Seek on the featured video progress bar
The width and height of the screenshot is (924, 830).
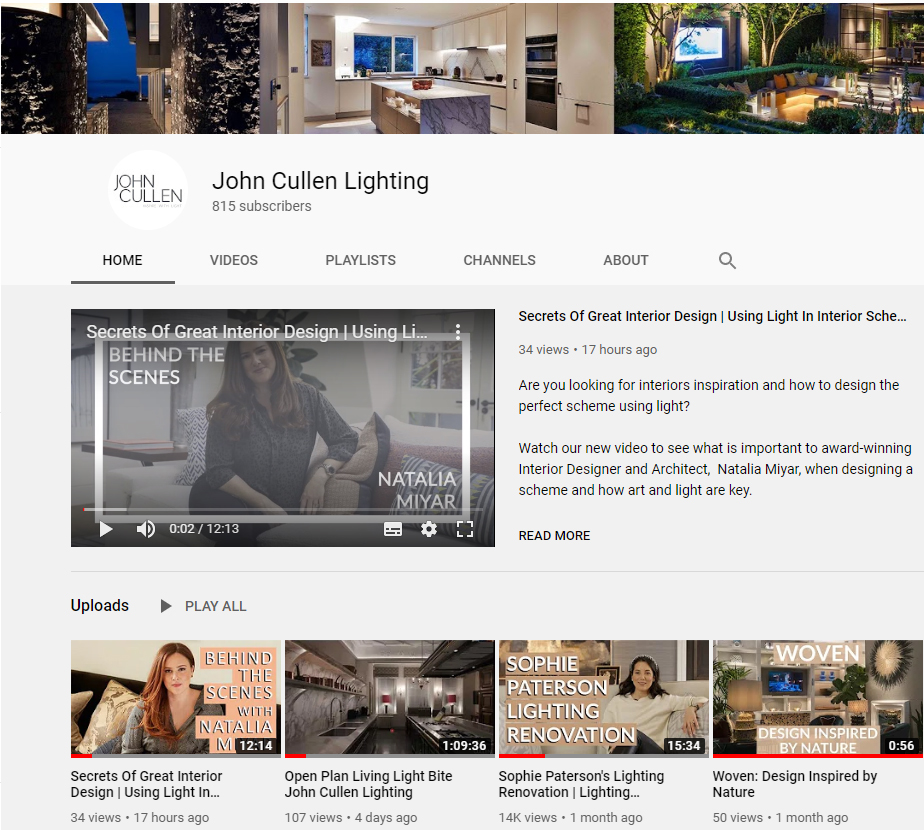click(x=283, y=509)
